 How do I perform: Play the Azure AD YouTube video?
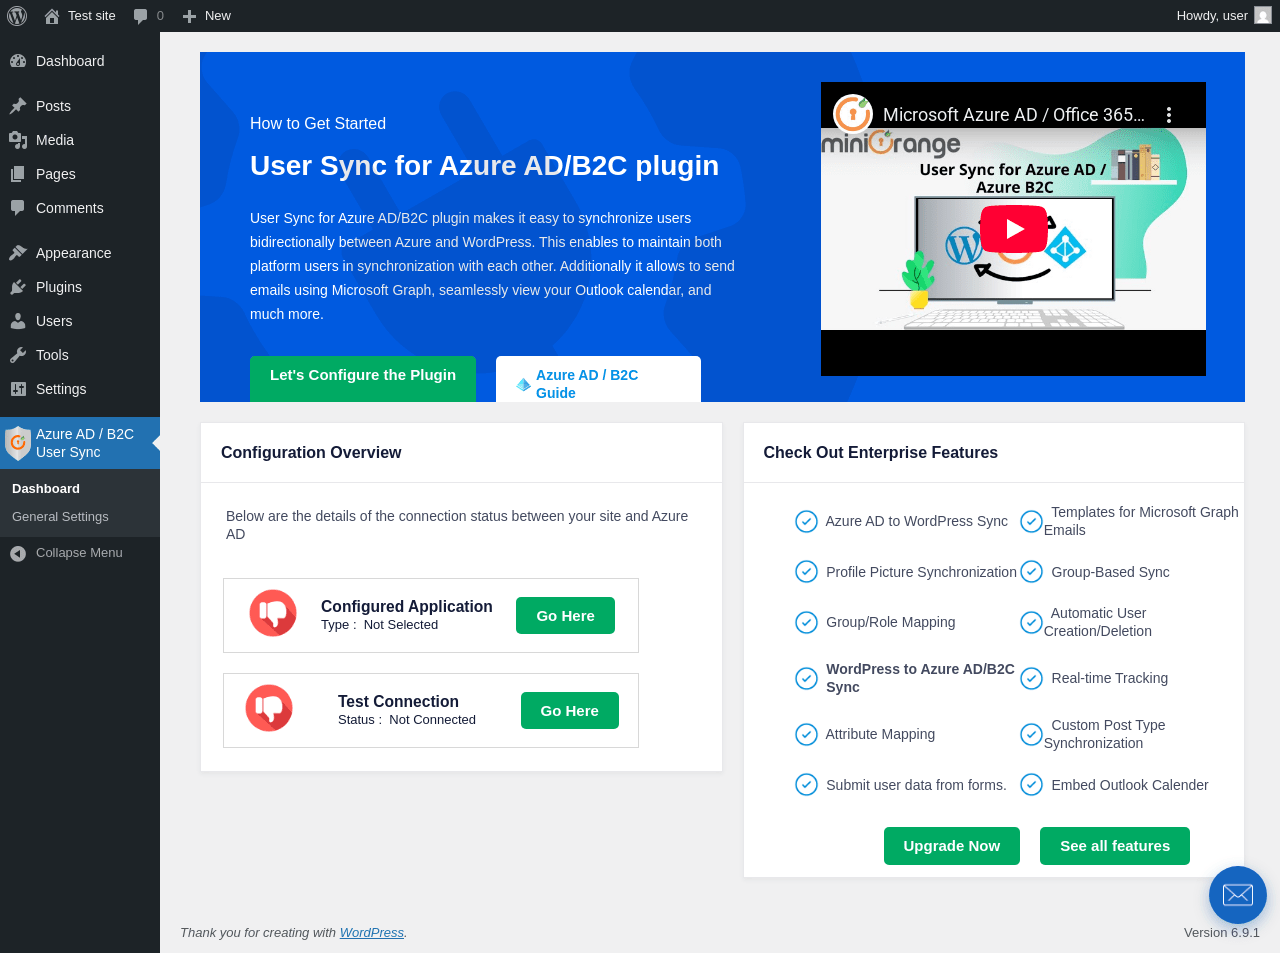pos(1013,229)
